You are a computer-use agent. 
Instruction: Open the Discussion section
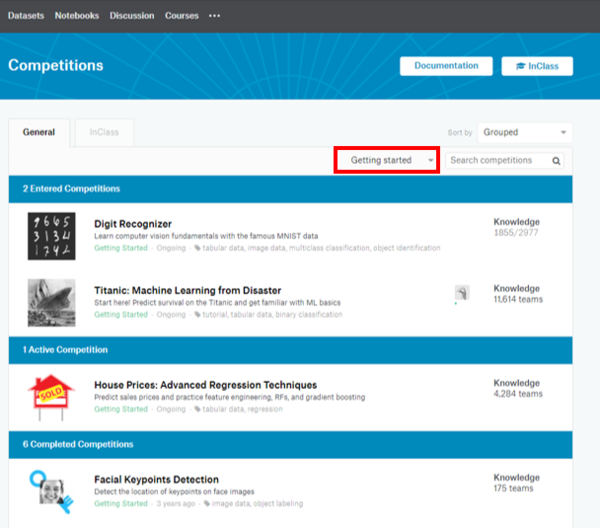point(132,16)
